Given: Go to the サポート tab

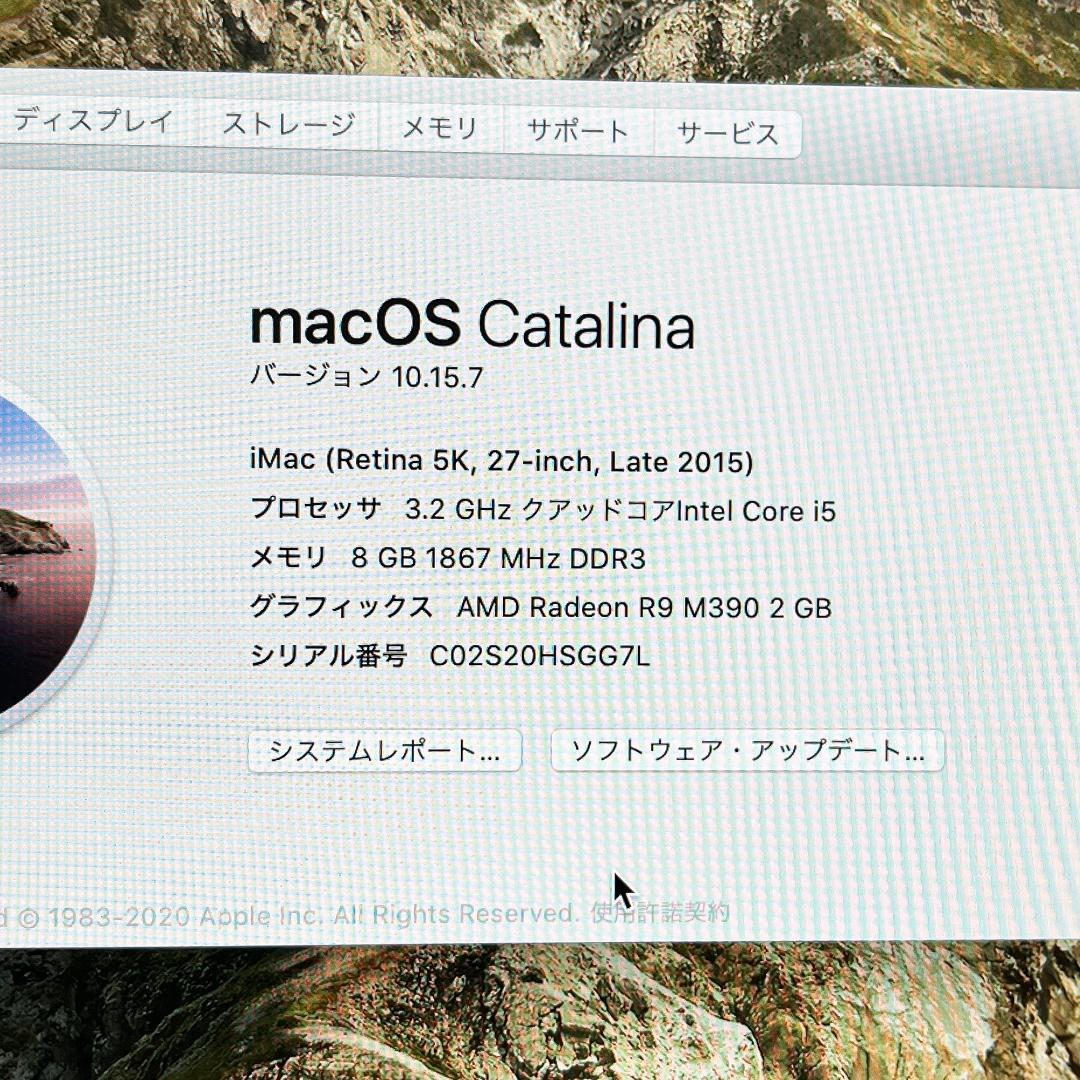Looking at the screenshot, I should coord(577,130).
